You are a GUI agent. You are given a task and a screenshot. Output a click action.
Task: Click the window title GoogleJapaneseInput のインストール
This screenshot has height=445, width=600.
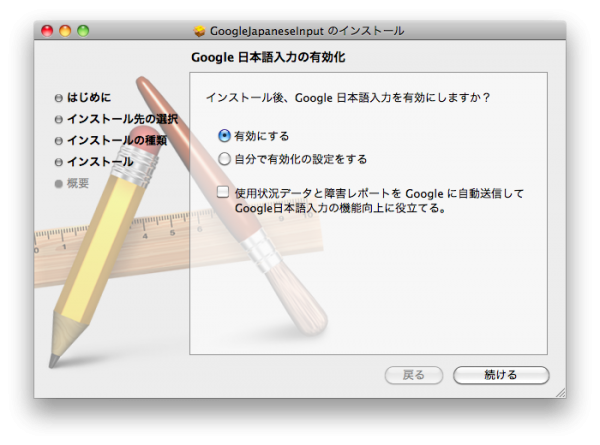point(307,31)
